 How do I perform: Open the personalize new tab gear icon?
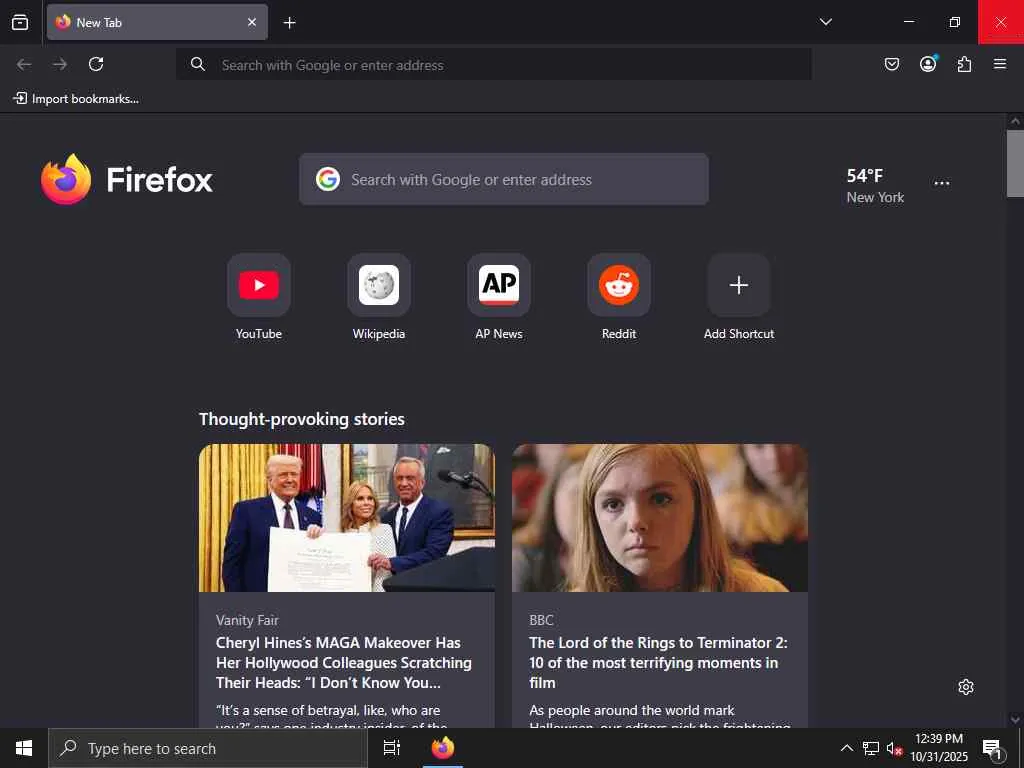pos(966,687)
